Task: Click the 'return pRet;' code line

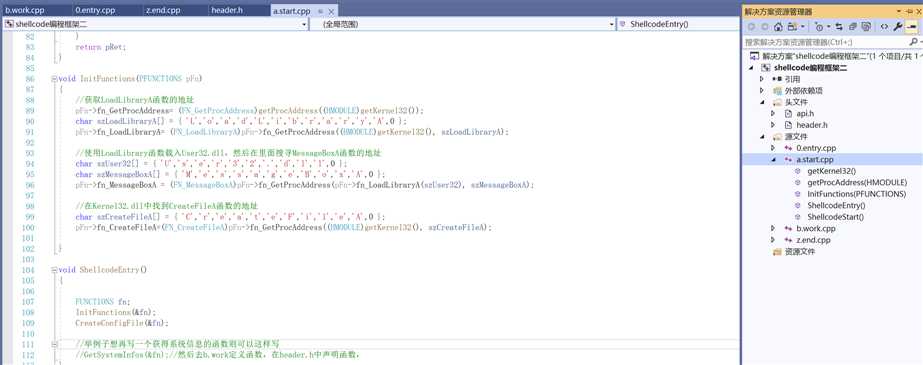Action: (x=101, y=47)
